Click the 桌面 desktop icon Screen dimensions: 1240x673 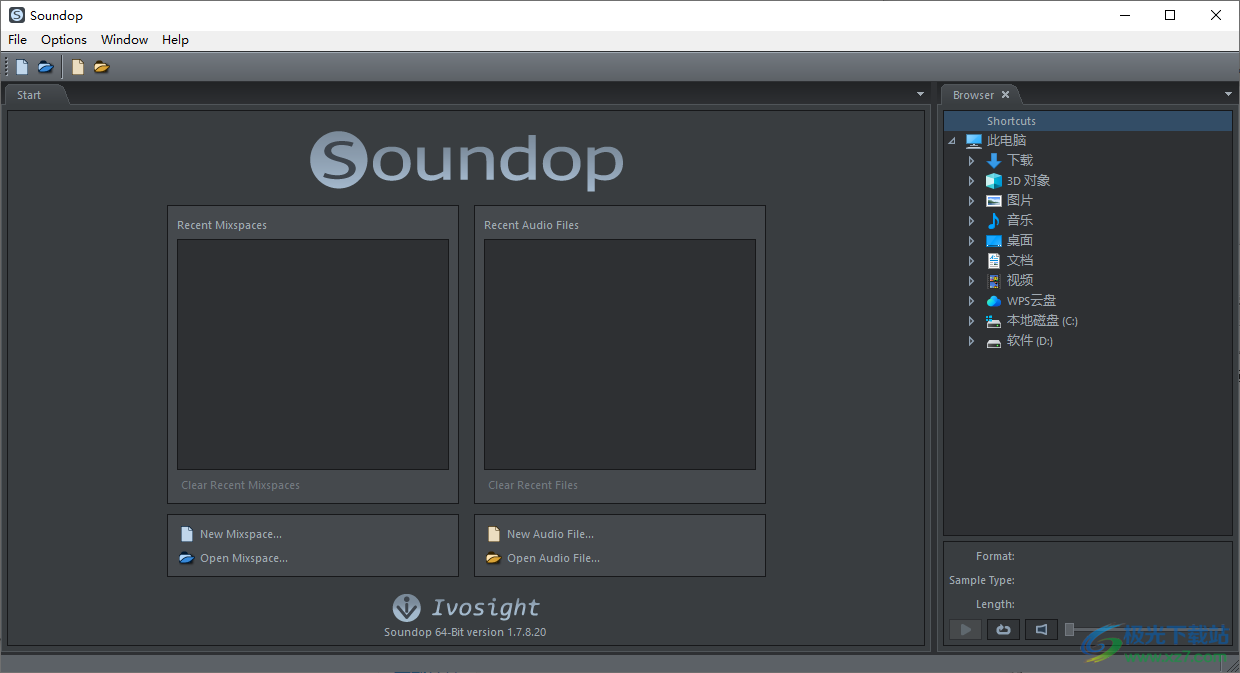[993, 241]
